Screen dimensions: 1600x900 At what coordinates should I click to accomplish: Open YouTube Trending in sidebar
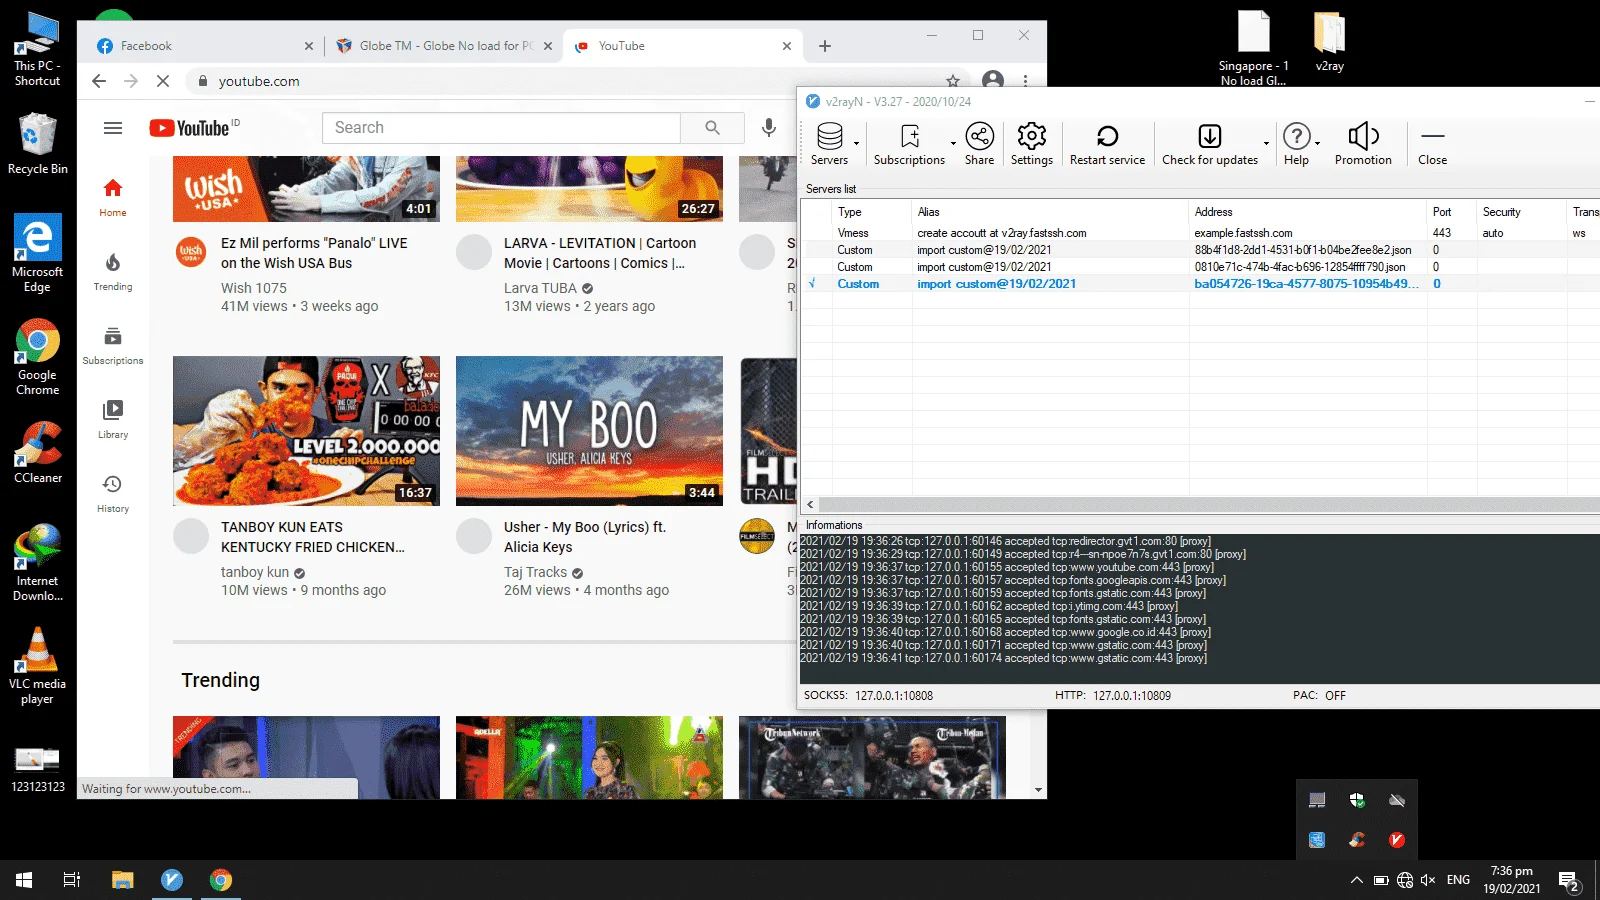click(x=113, y=271)
